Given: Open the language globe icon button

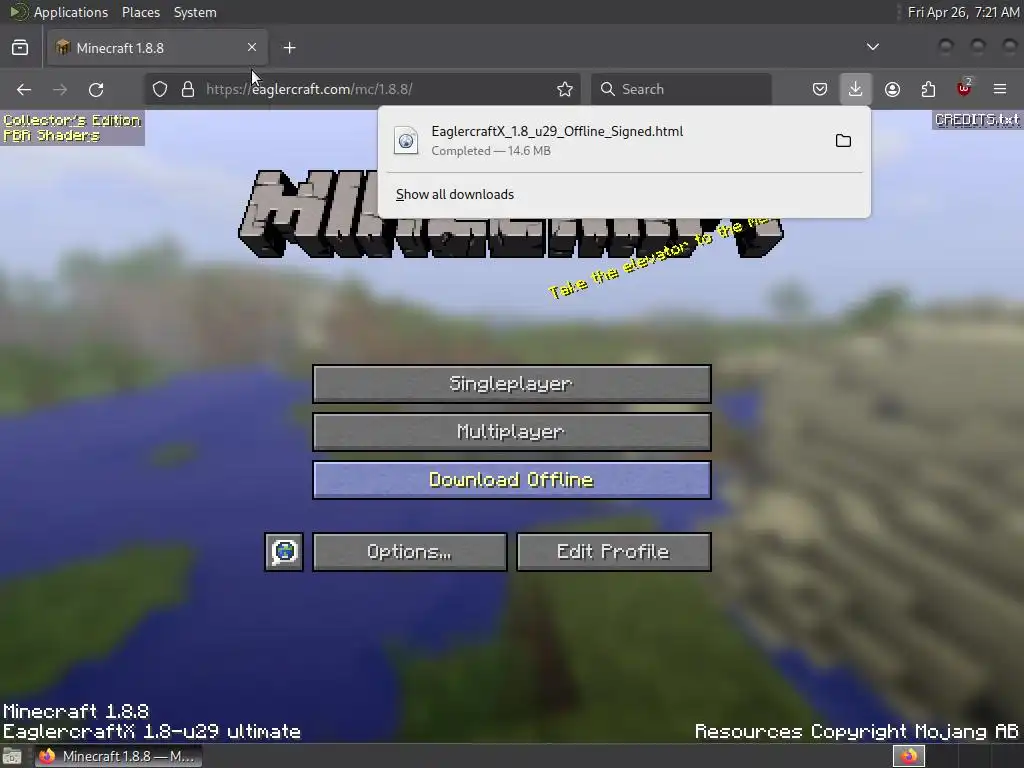Looking at the screenshot, I should 284,552.
